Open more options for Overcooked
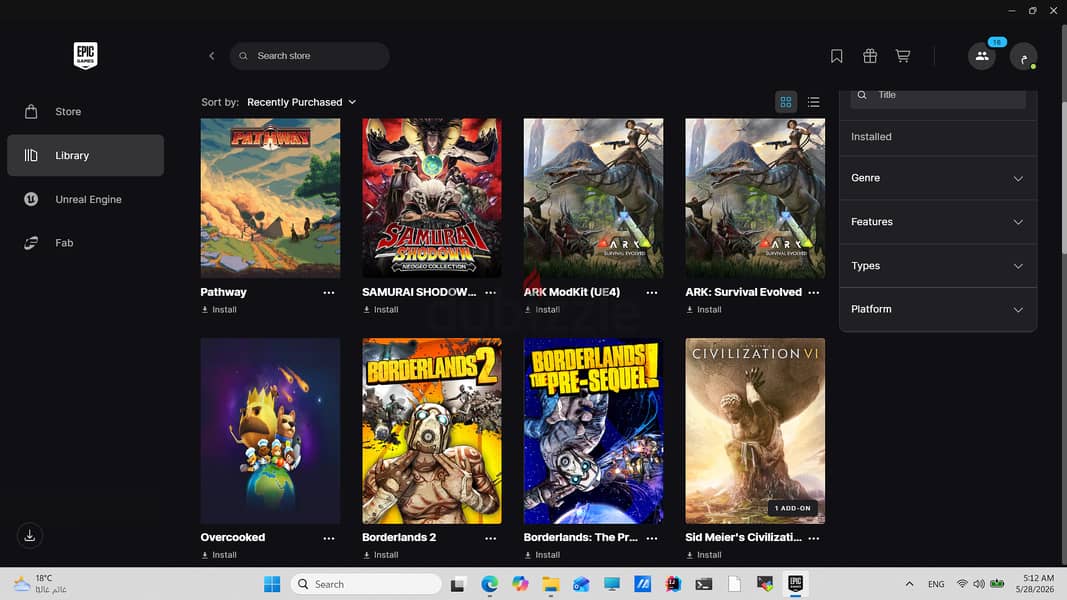The width and height of the screenshot is (1067, 600). pos(329,538)
